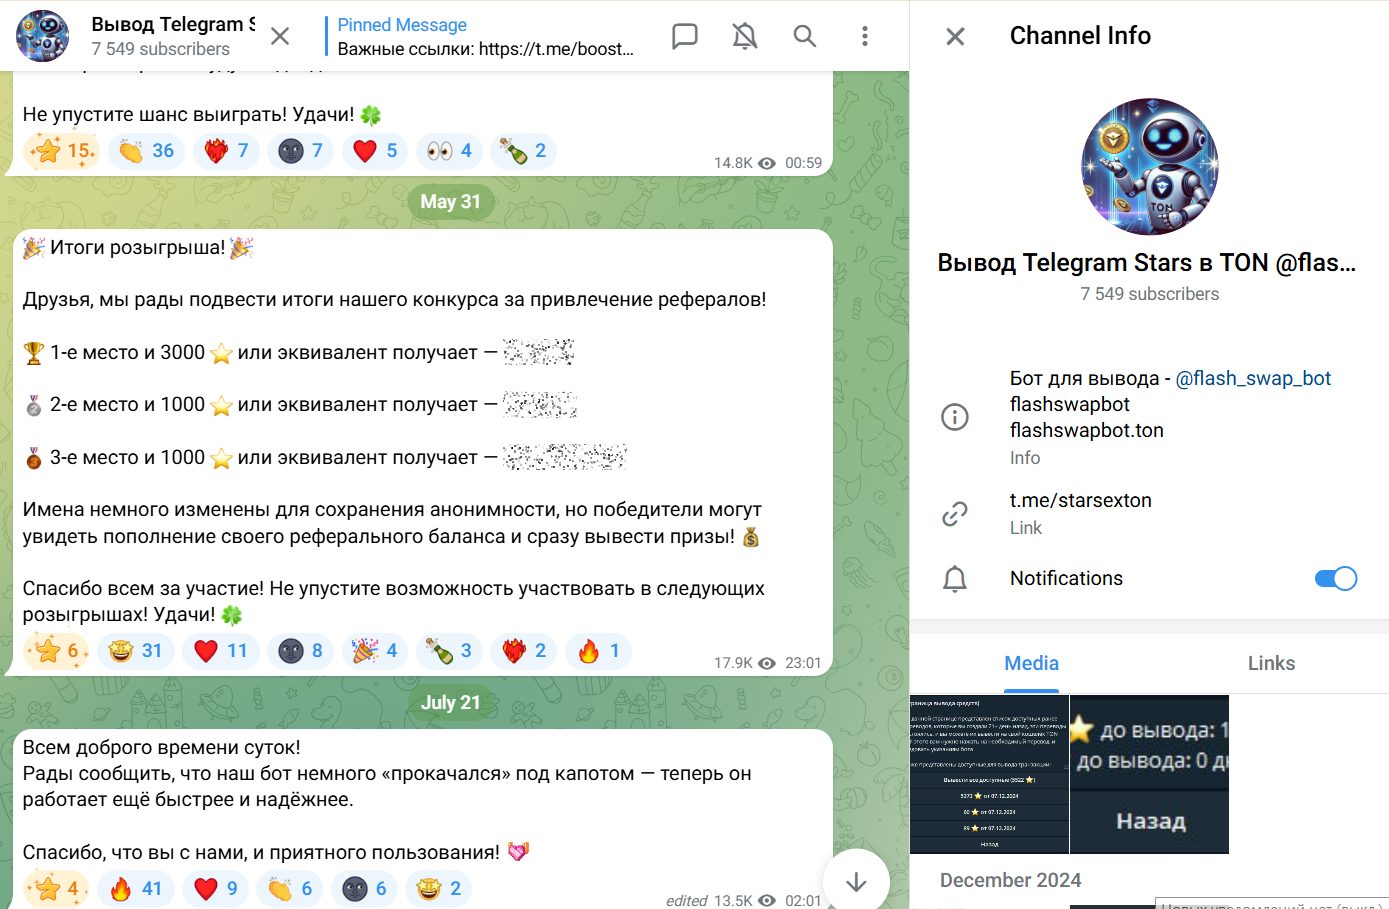Screen dimensions: 1389x909
Task: Open the @flash_swap_bot link
Action: (x=1253, y=378)
